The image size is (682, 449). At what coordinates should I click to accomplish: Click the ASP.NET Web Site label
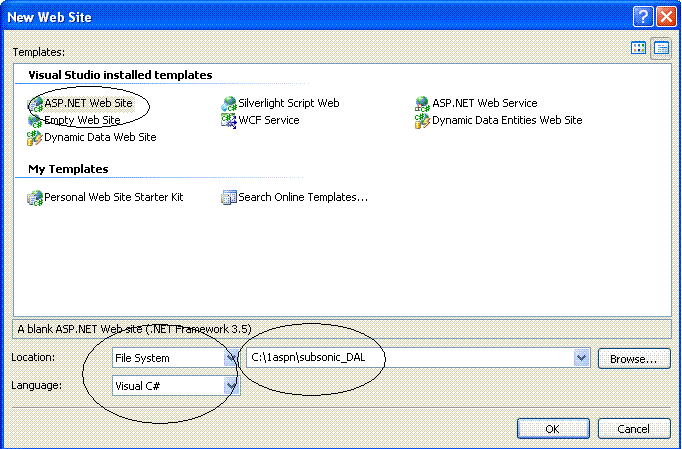point(88,104)
